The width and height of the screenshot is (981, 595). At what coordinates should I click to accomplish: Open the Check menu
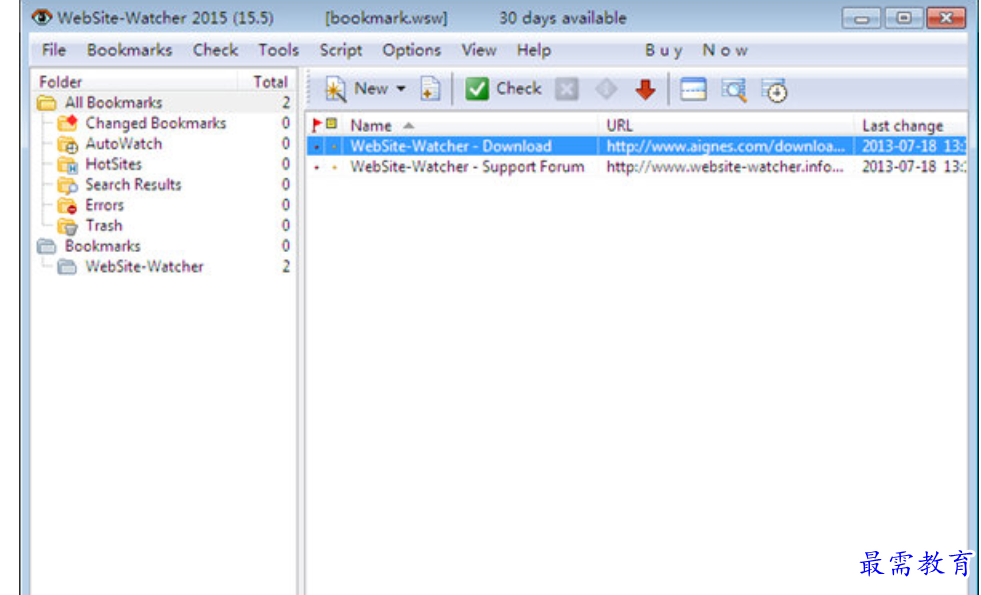tap(215, 50)
